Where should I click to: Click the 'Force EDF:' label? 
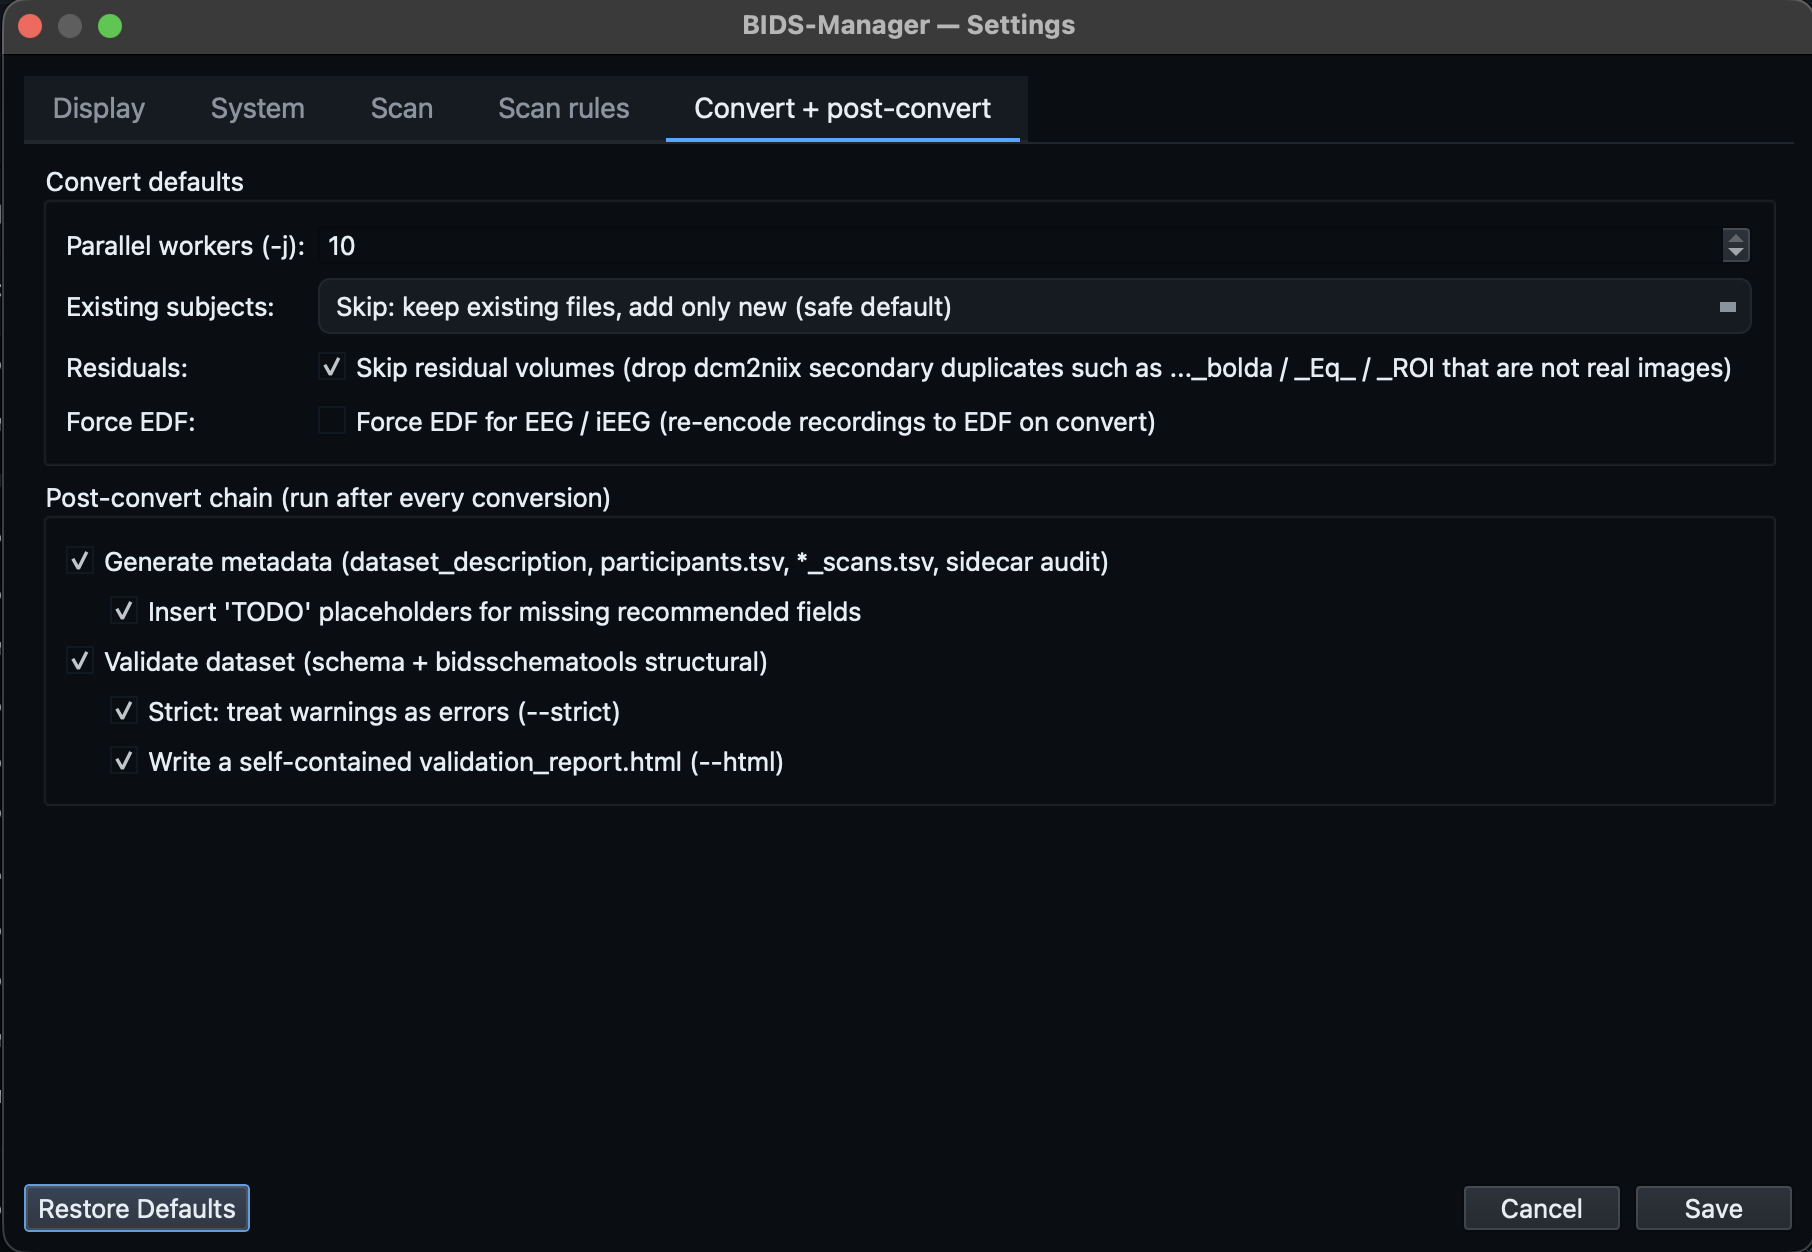pyautogui.click(x=131, y=422)
